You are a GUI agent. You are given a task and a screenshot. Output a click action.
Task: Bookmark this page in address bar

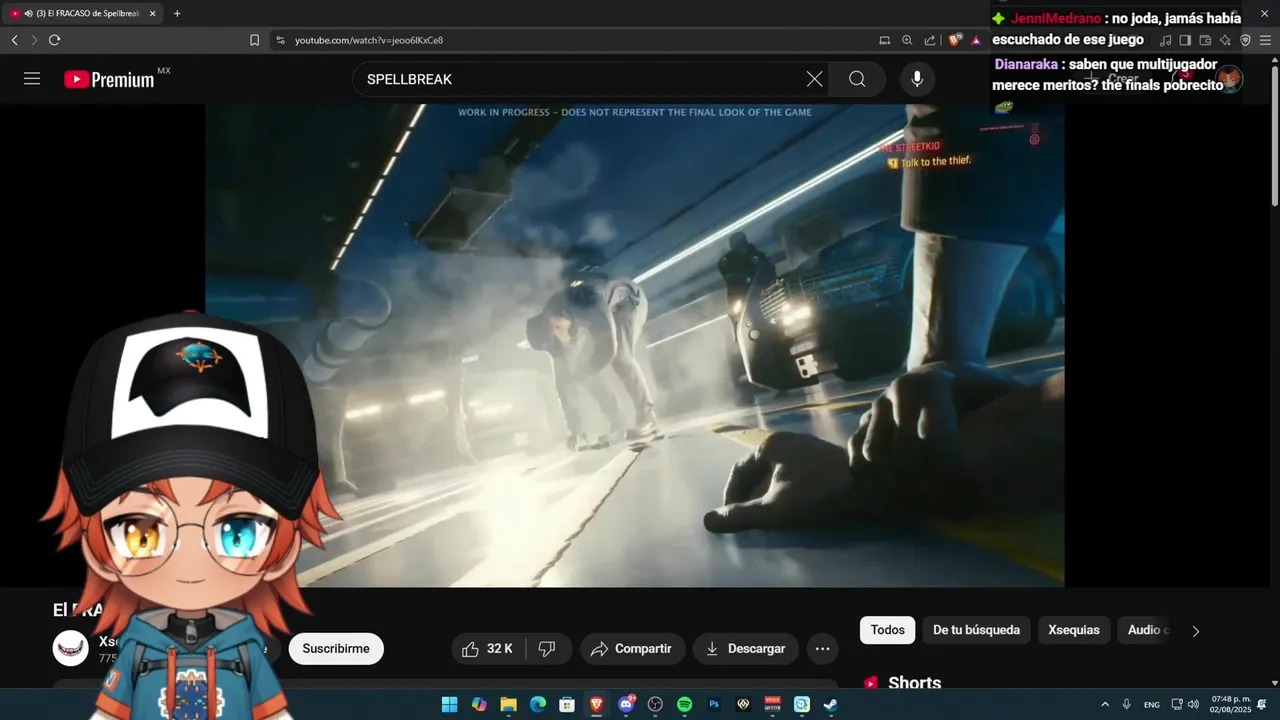pyautogui.click(x=254, y=40)
